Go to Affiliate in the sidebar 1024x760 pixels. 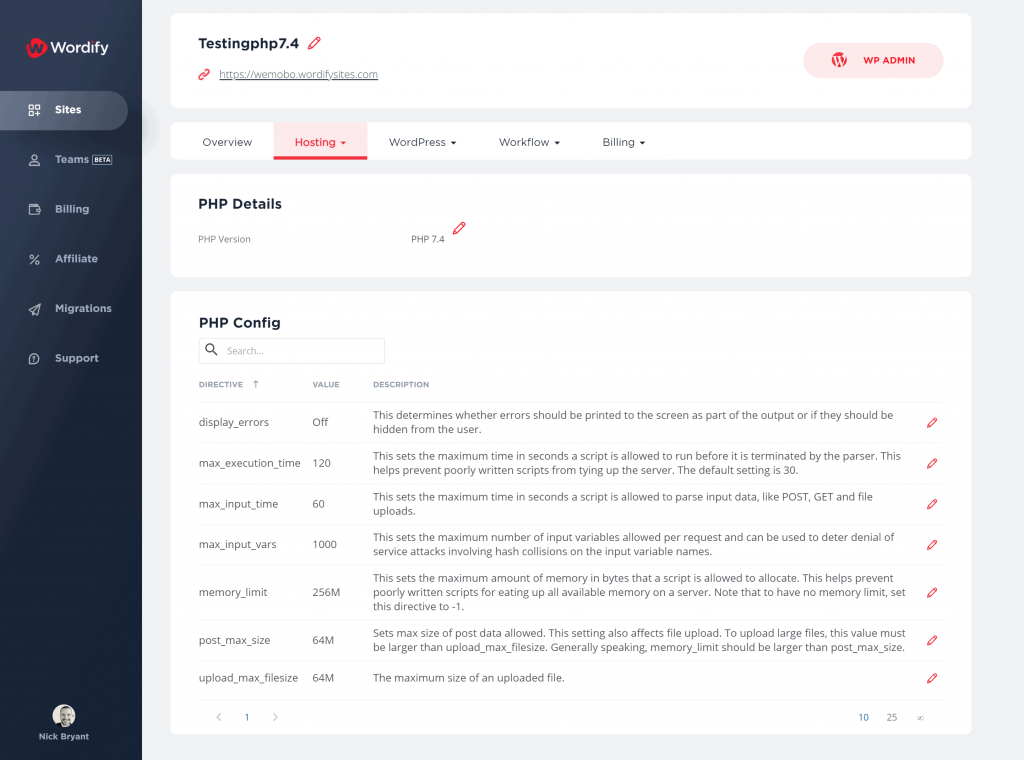76,259
